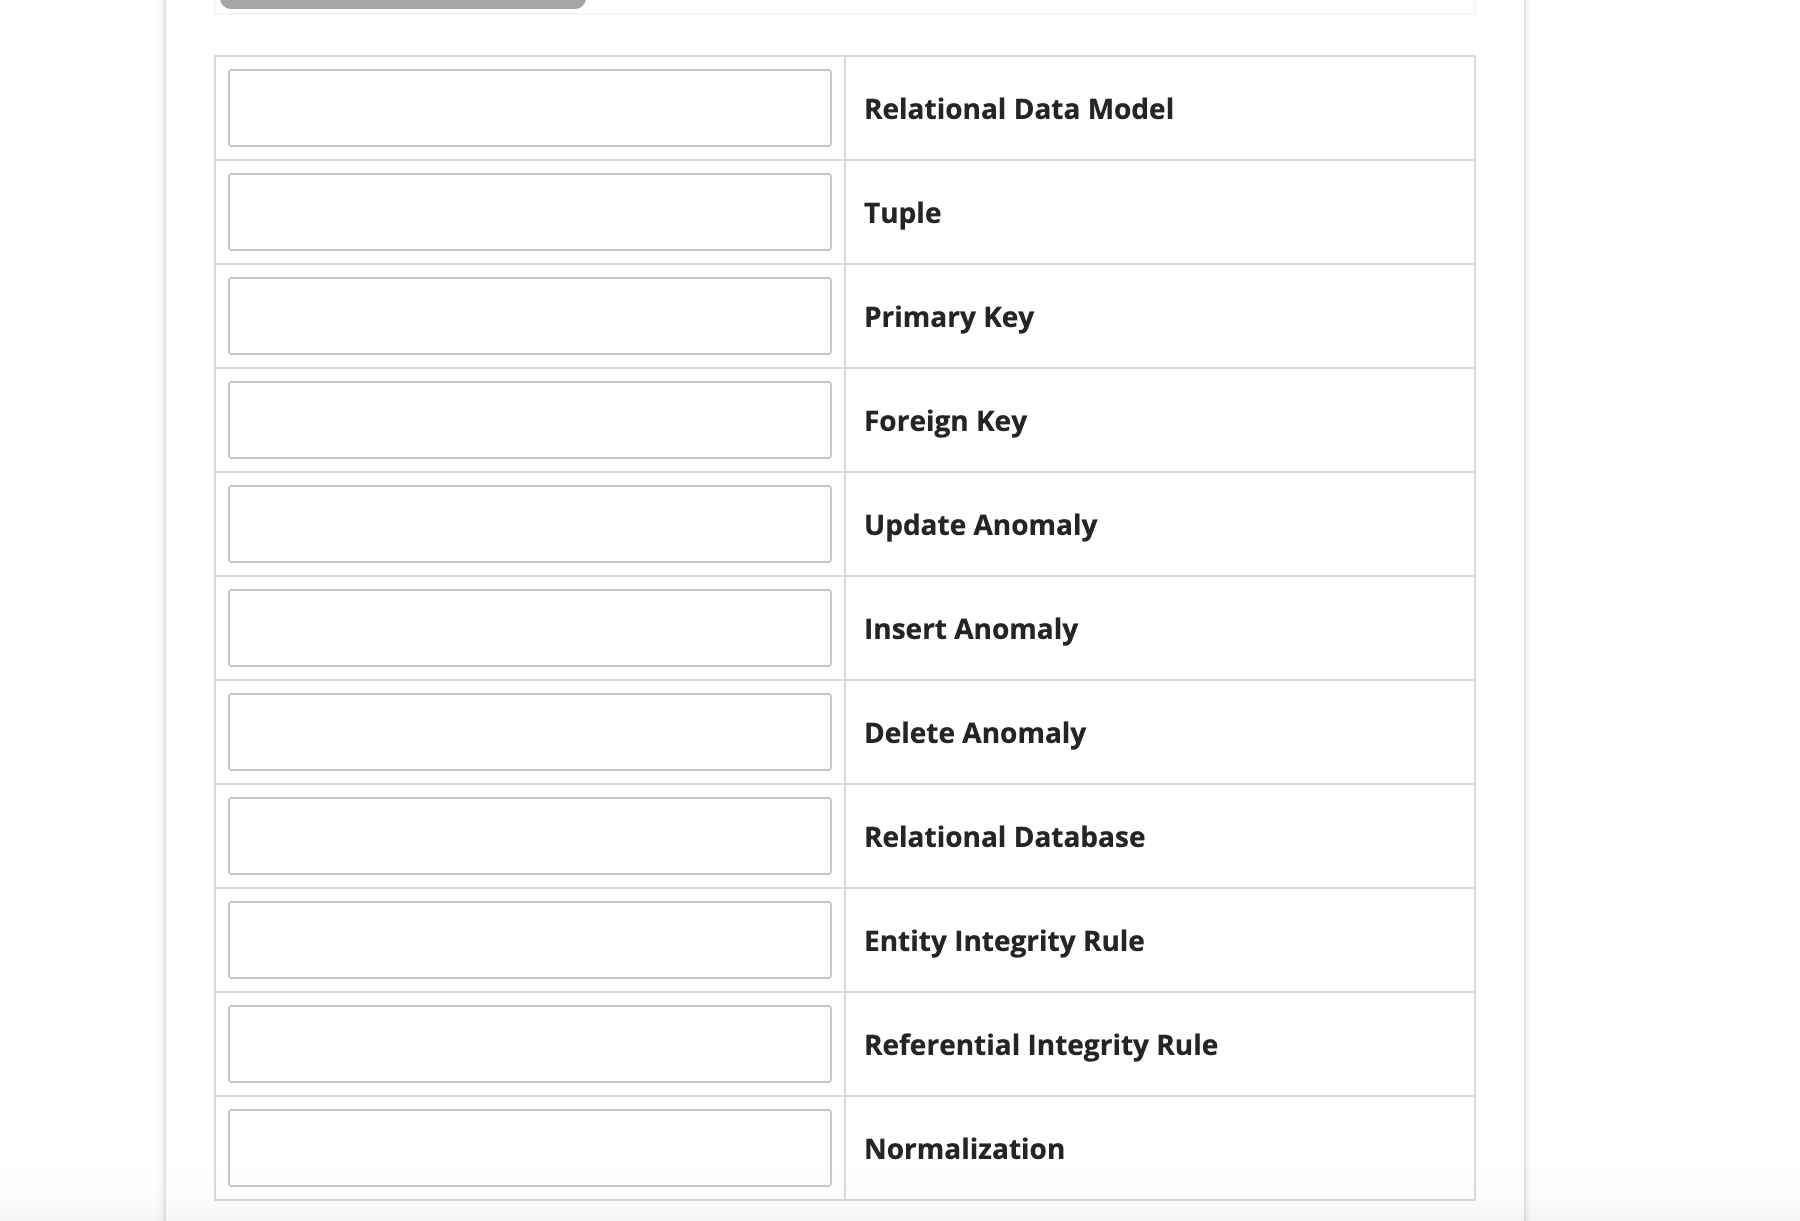Click the Tuple term label

pos(901,213)
